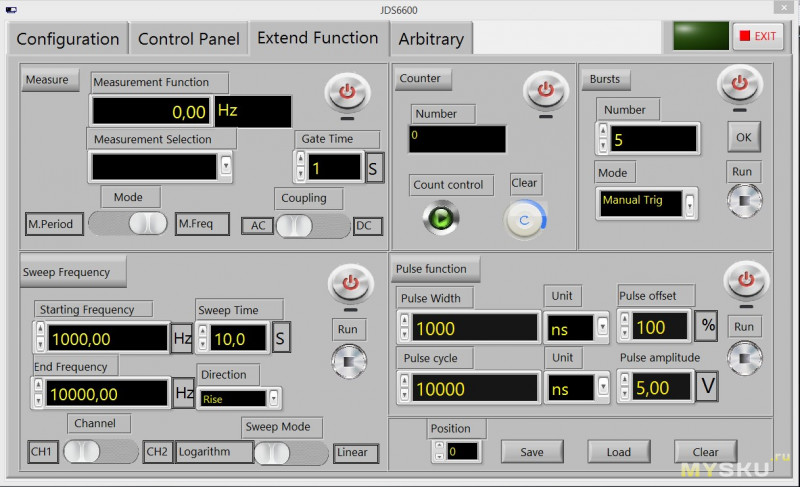Toggle Mode switch between M.Period and M.Freq
The height and width of the screenshot is (487, 800).
point(128,223)
